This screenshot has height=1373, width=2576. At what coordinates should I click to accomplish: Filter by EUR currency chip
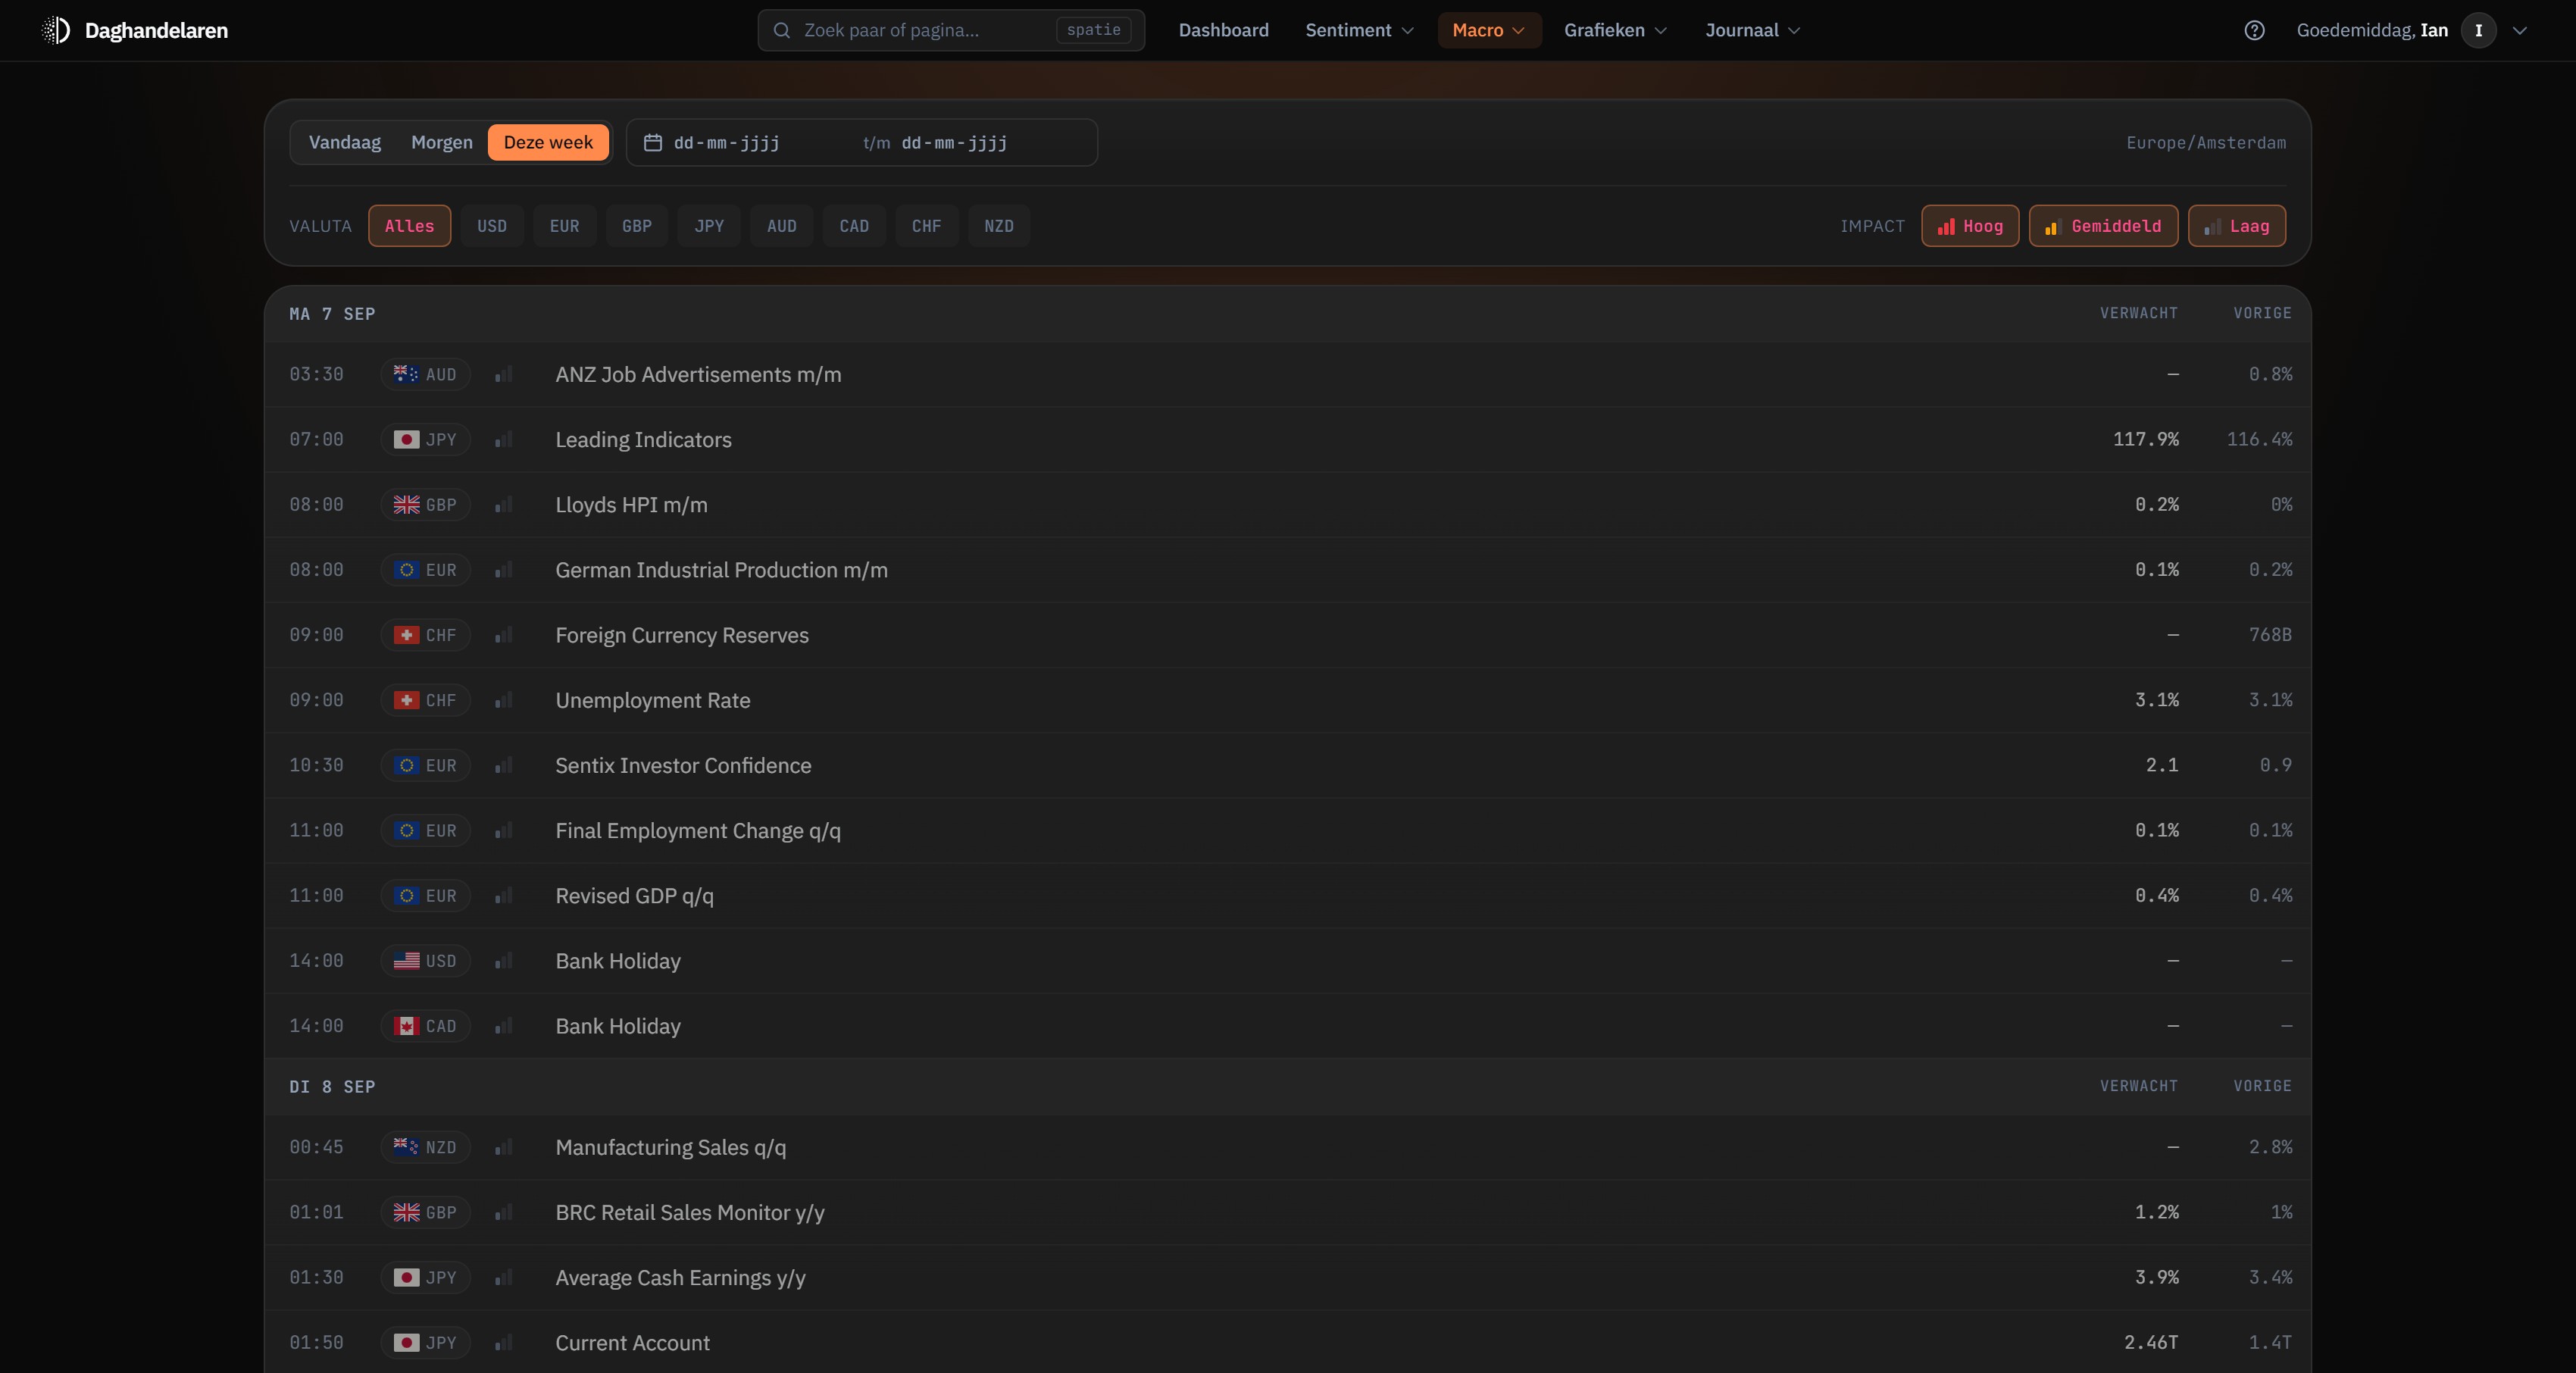pos(564,226)
